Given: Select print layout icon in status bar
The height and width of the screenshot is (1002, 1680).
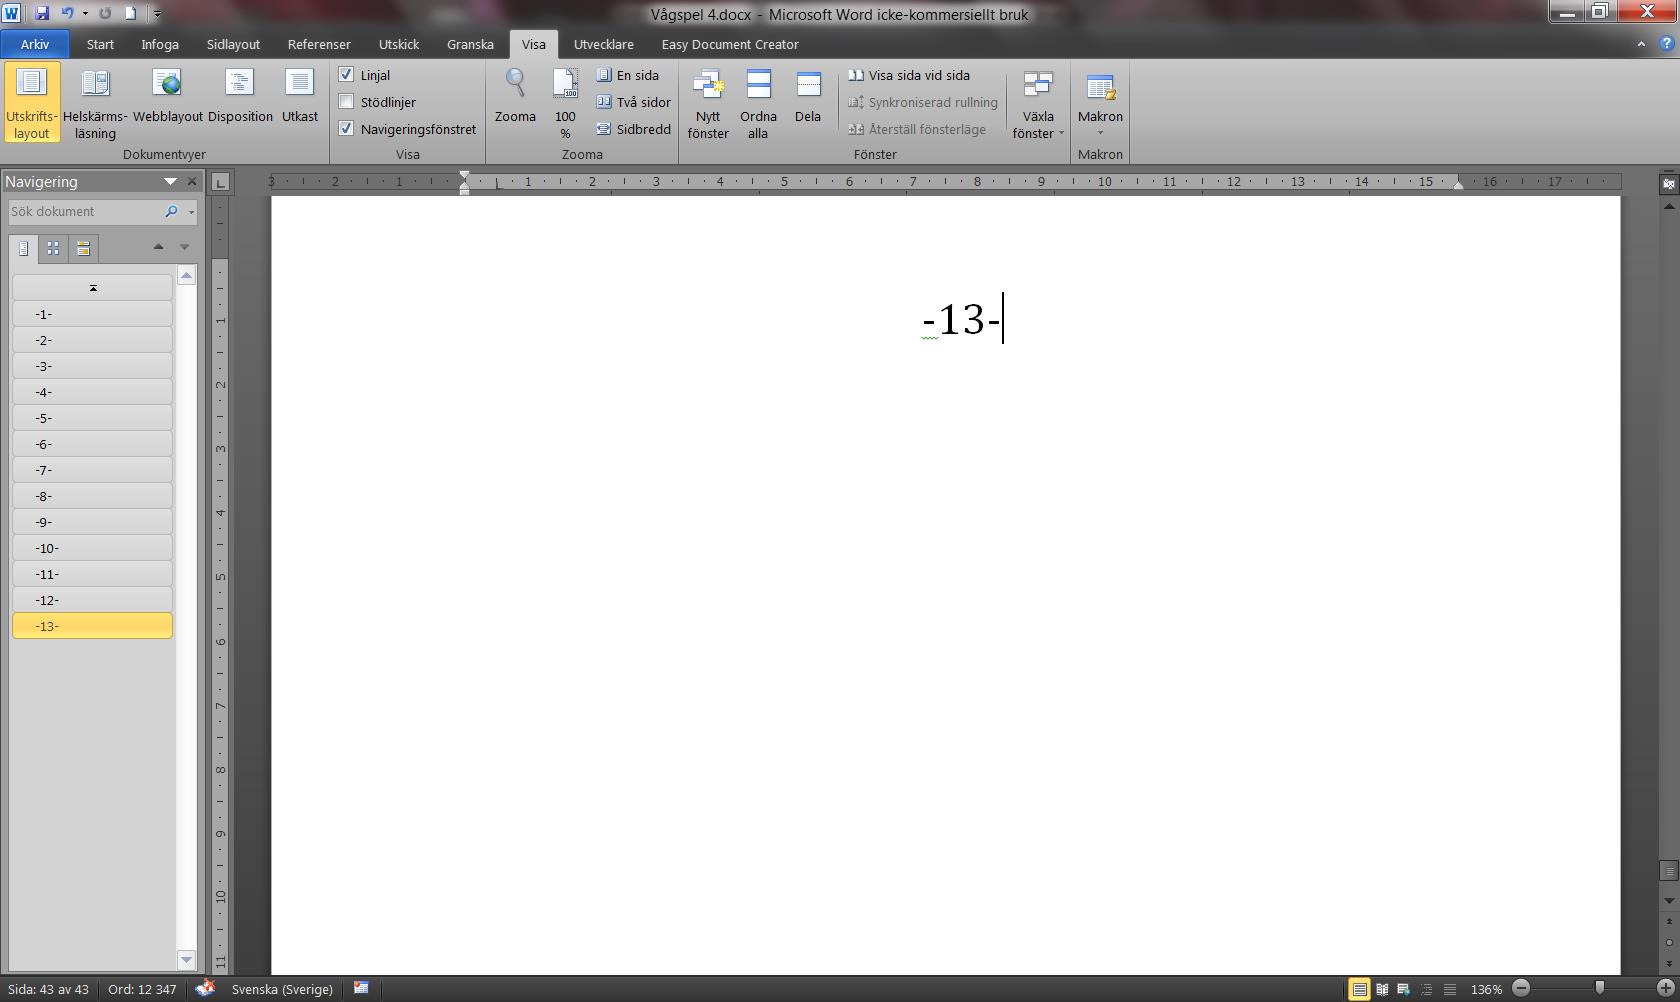Looking at the screenshot, I should pos(1359,989).
